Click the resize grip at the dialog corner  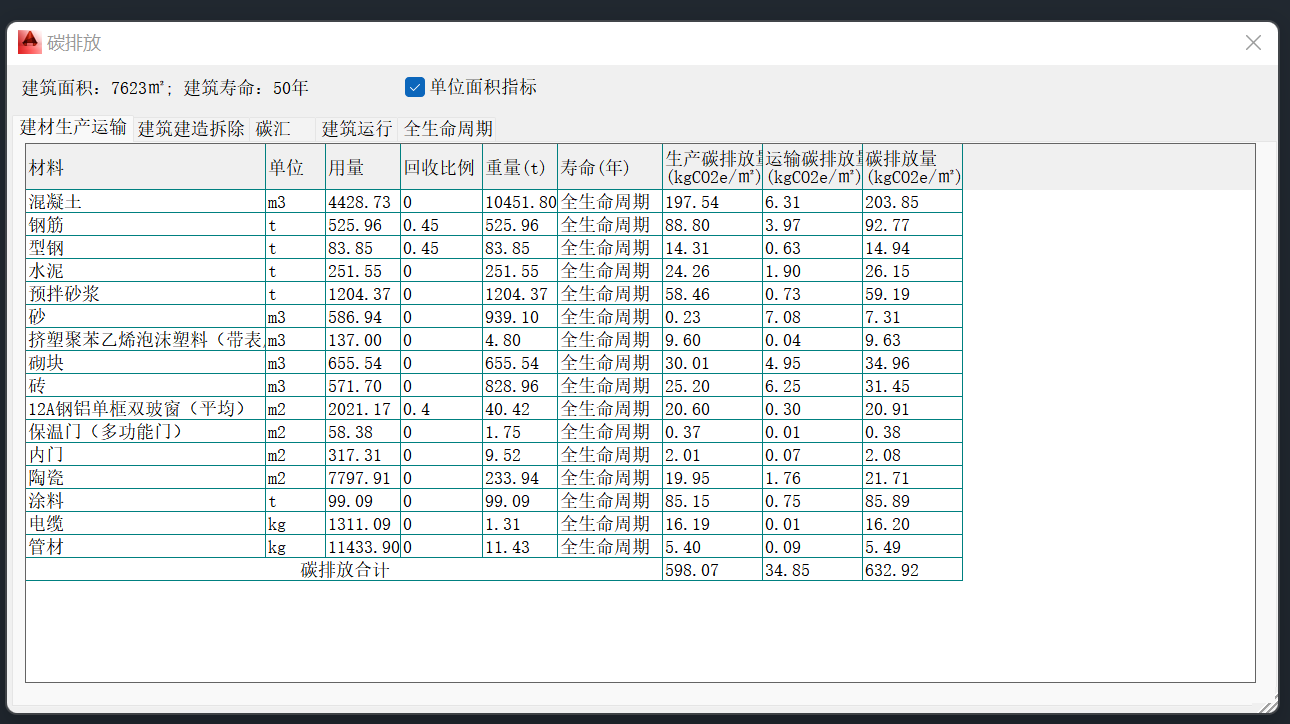click(x=1268, y=706)
